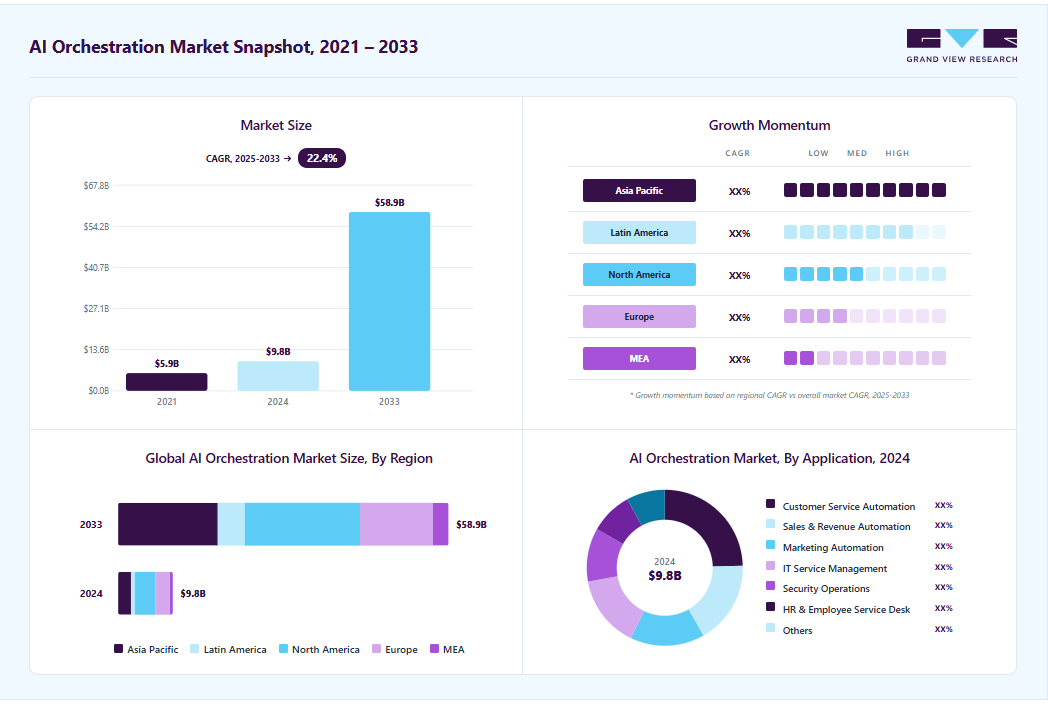
Task: Click the $58.9B label above 2033 bar
Action: (x=389, y=203)
